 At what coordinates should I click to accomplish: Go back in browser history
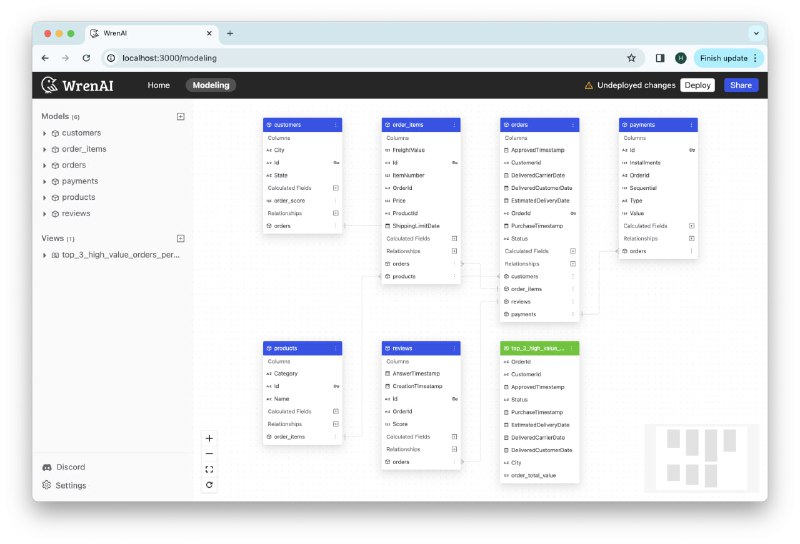[x=45, y=58]
